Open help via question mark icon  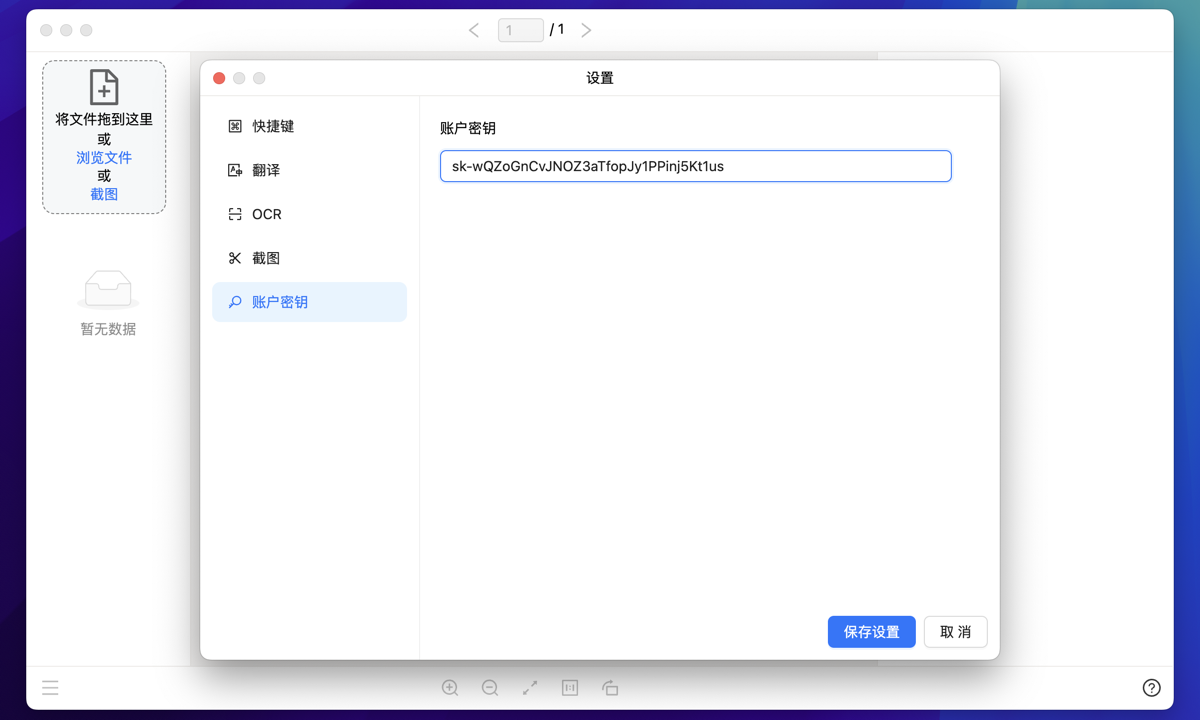[1152, 688]
